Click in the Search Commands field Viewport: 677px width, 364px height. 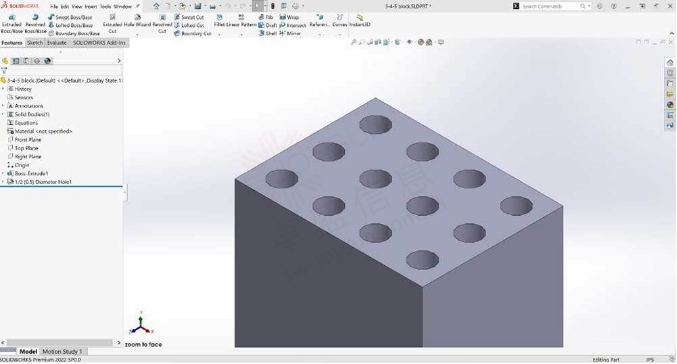(550, 6)
